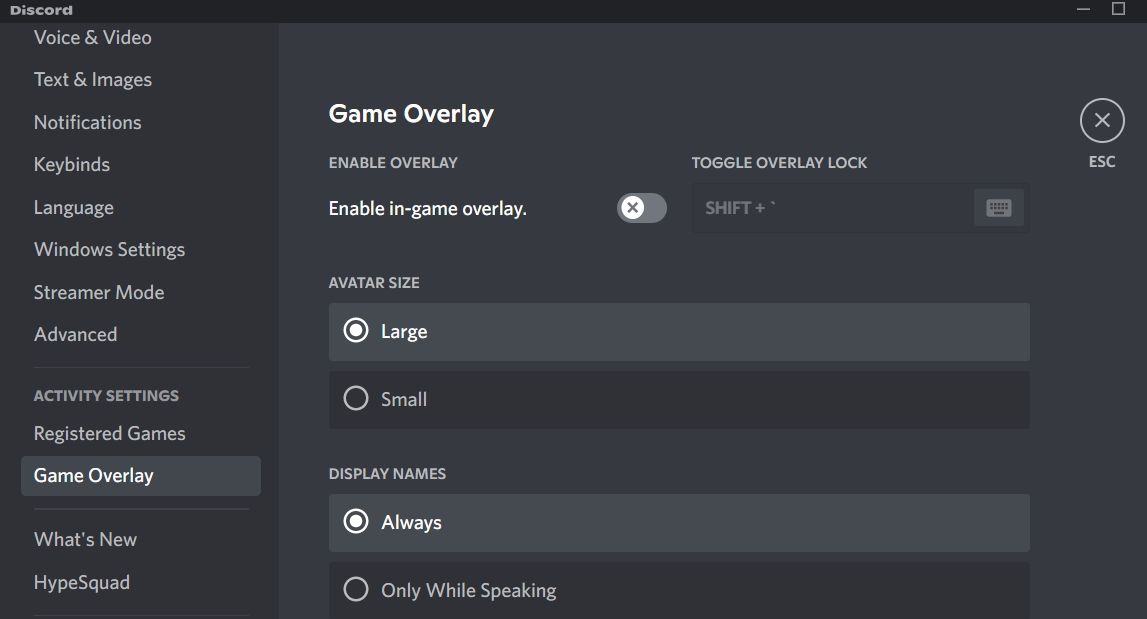Click the Discord logo in the title bar
Viewport: 1147px width, 619px height.
(40, 9)
